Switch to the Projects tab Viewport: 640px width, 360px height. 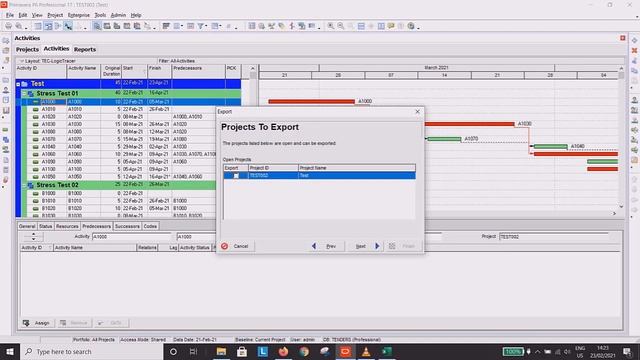point(27,49)
